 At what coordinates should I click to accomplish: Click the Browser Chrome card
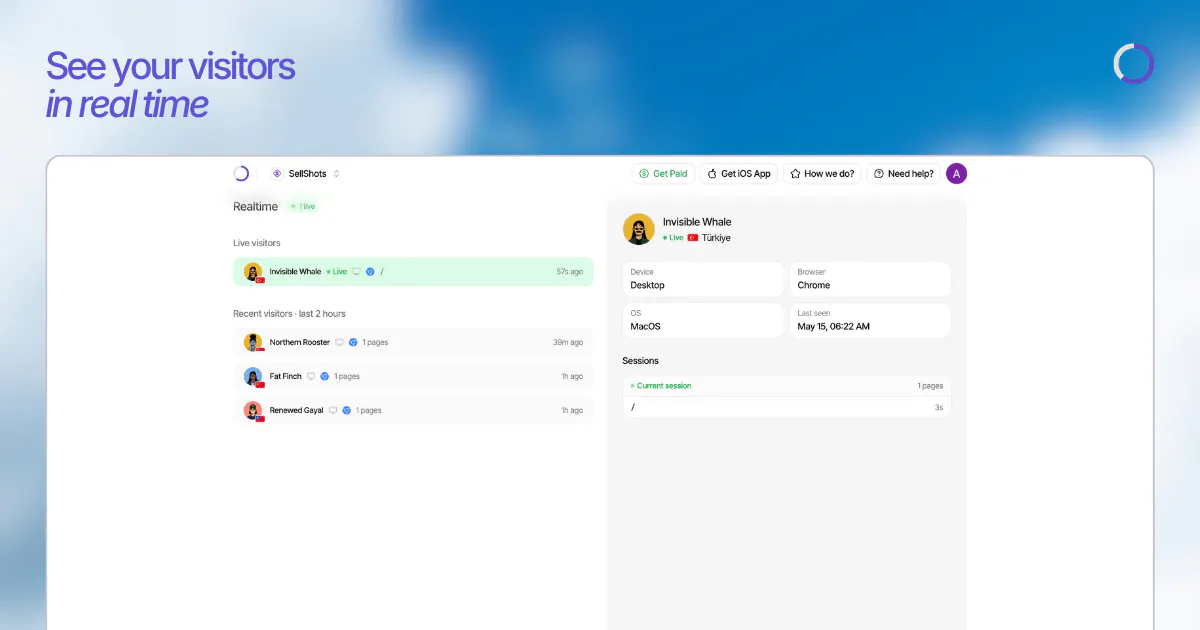coord(870,279)
